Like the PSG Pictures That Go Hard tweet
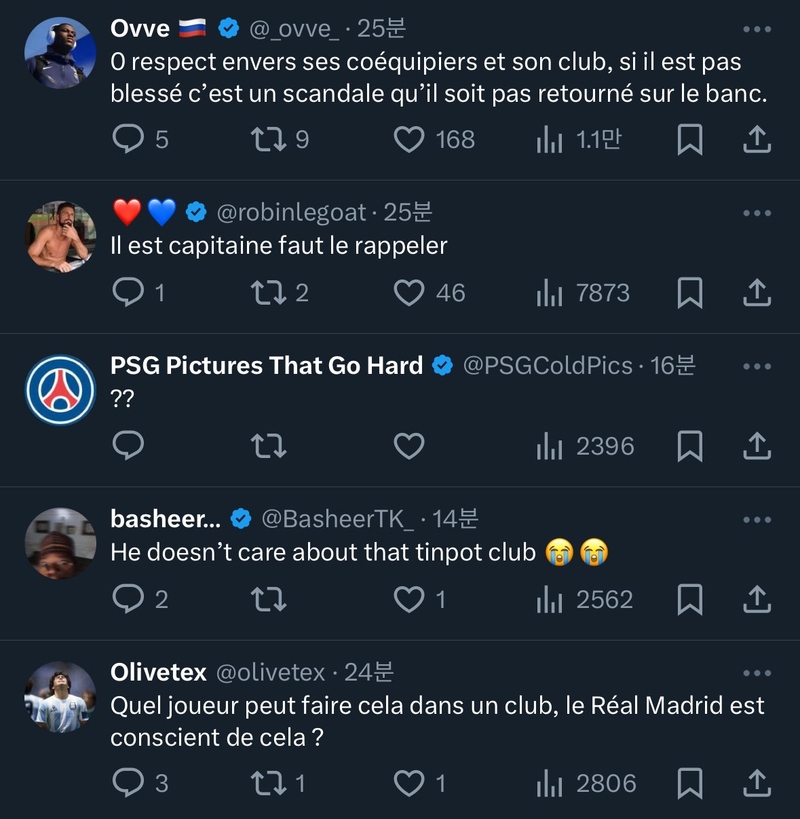 point(408,445)
